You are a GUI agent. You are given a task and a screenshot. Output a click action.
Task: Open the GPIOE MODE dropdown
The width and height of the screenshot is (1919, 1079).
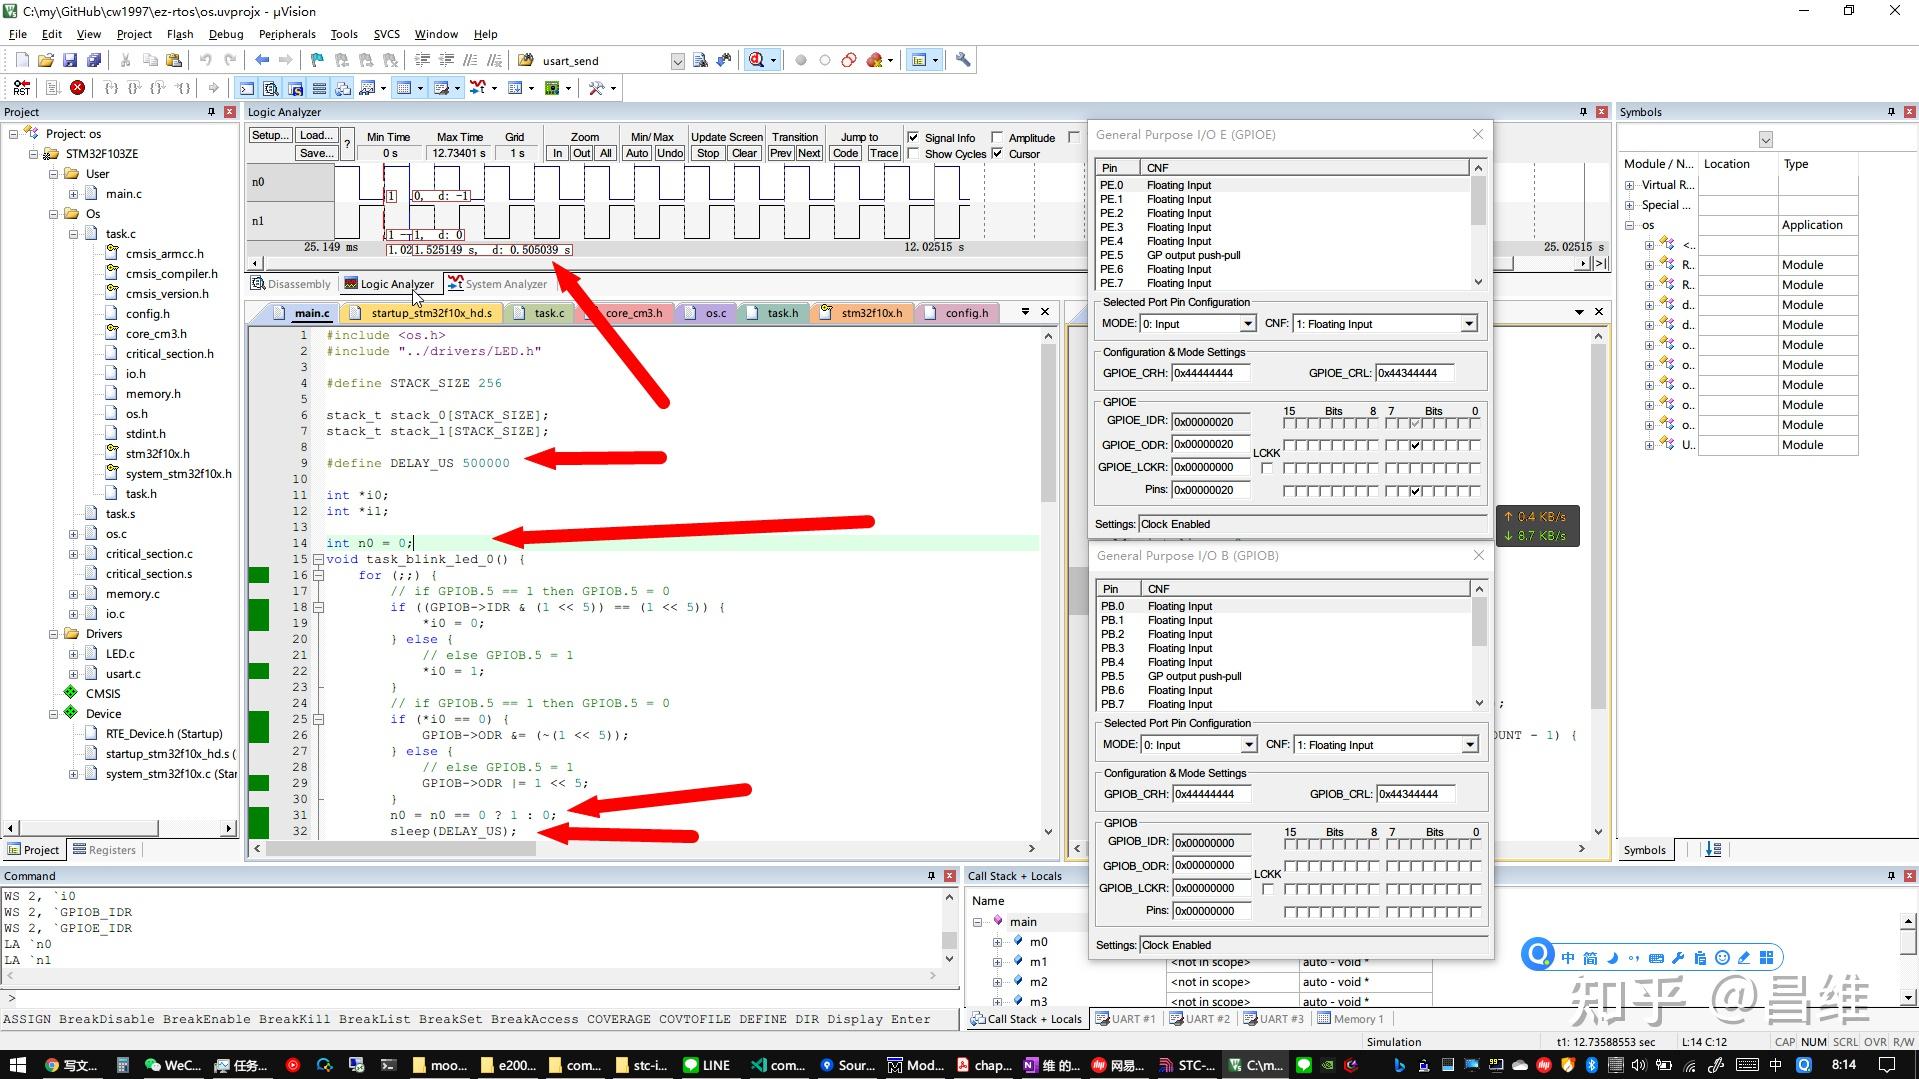[1247, 324]
